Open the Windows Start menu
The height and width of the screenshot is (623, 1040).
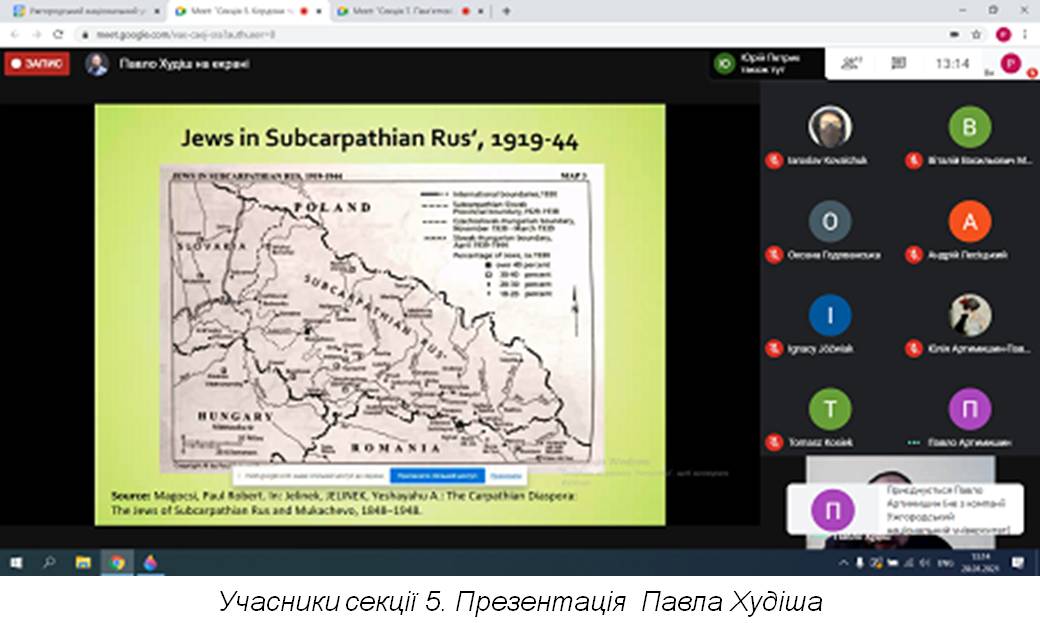click(16, 563)
